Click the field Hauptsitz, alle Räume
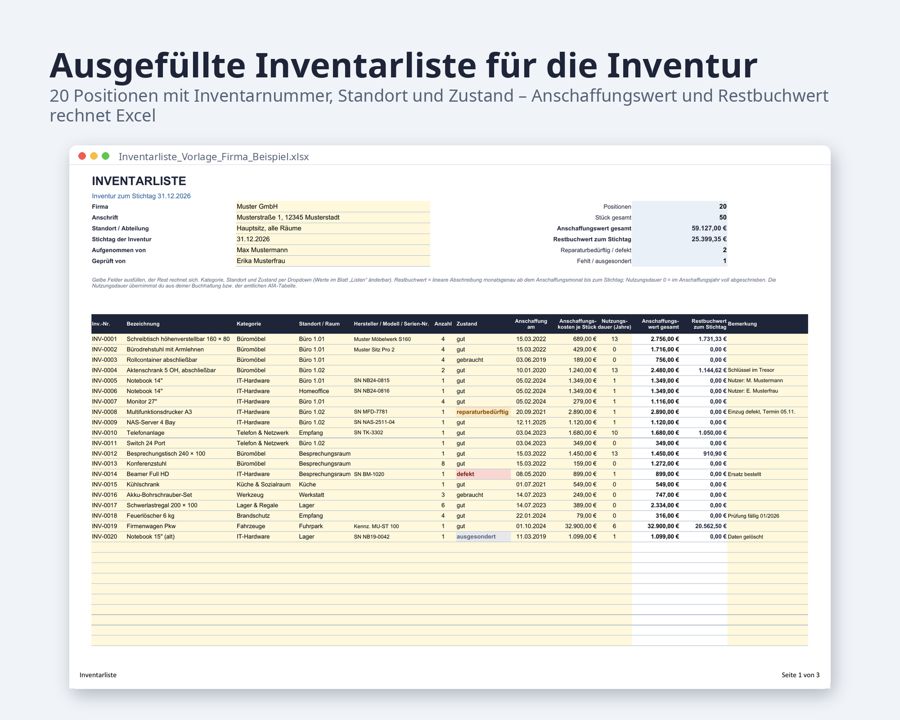 [333, 228]
